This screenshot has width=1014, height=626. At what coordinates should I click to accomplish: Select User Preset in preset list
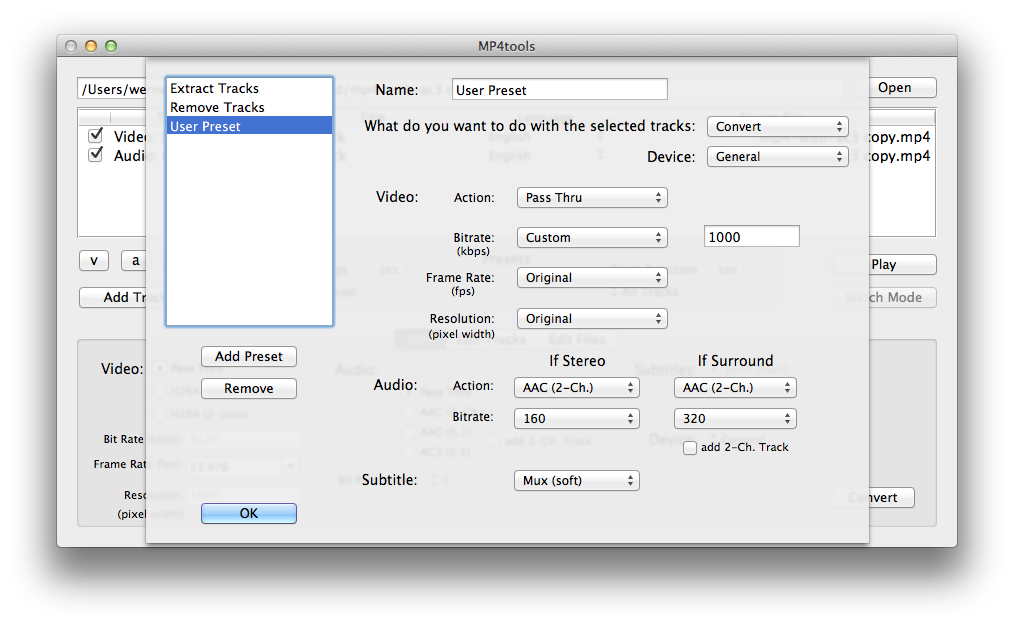[x=249, y=126]
